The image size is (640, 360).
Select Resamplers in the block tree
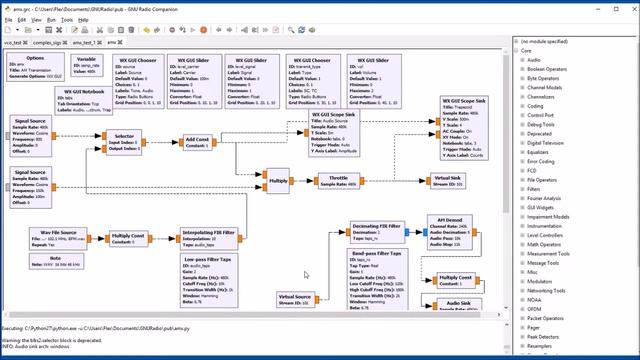point(539,346)
